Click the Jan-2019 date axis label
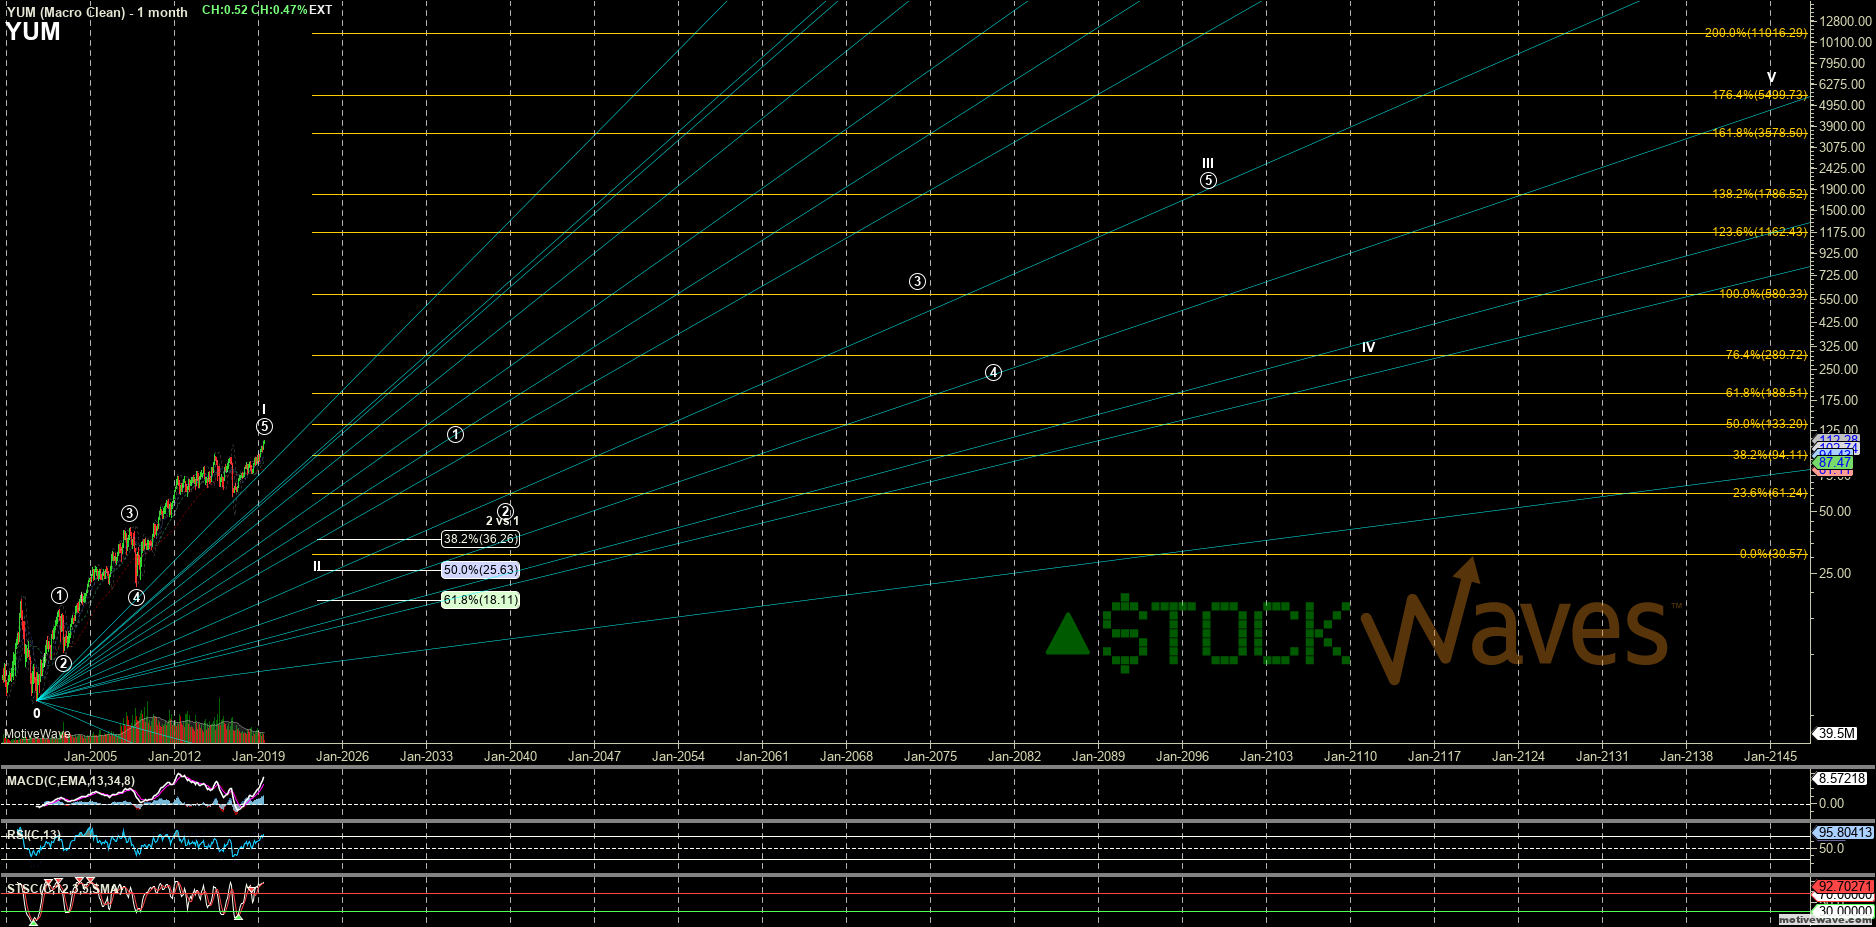The height and width of the screenshot is (927, 1876). 259,756
